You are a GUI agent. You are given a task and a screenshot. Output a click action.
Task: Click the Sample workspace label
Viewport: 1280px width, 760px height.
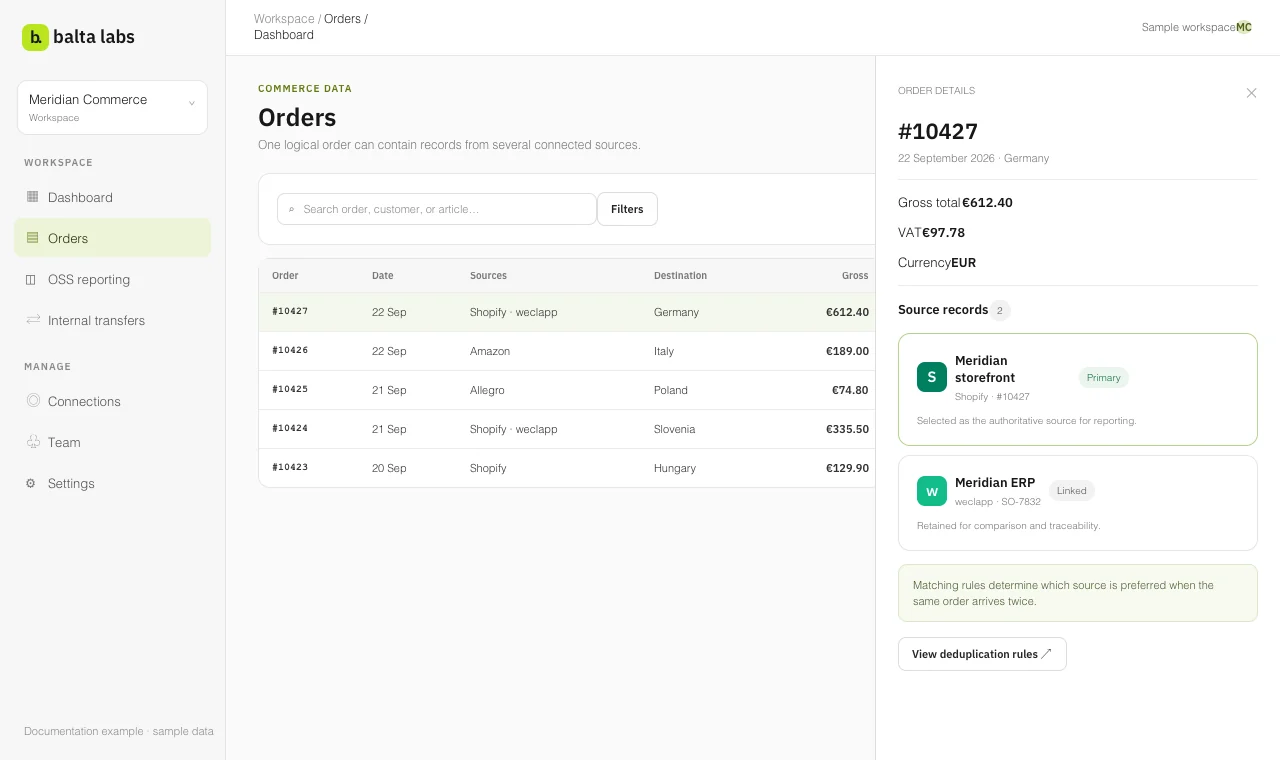coord(1188,27)
